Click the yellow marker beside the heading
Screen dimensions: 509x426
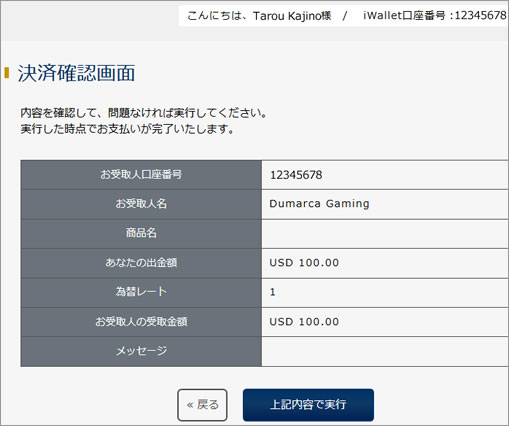tap(6, 73)
